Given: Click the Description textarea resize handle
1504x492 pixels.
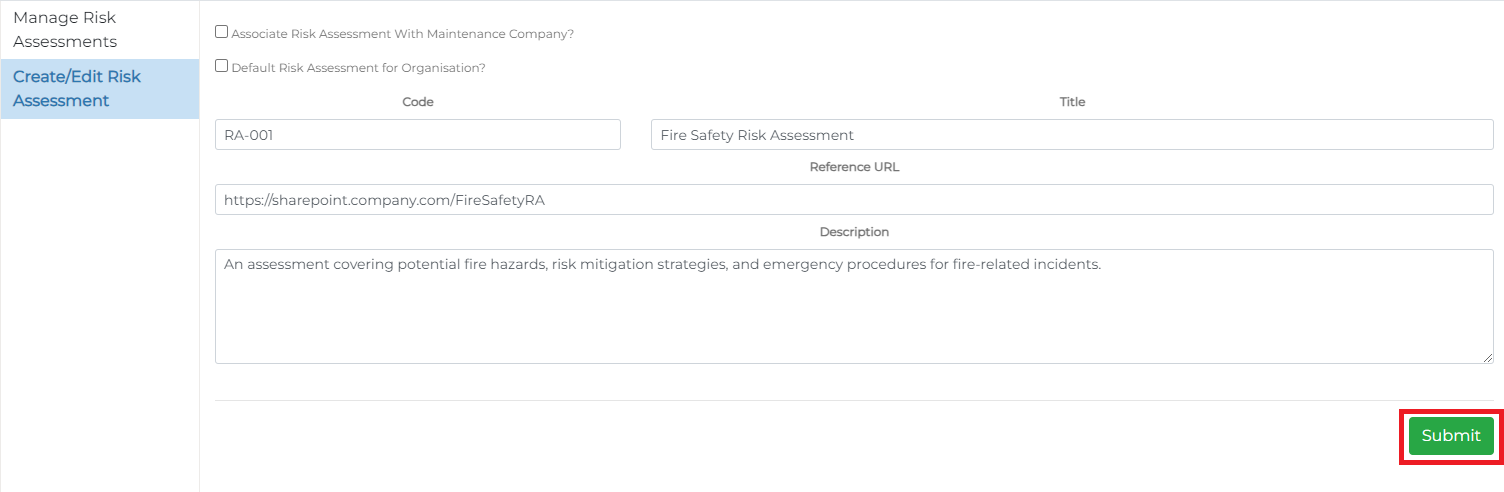Looking at the screenshot, I should (x=1487, y=357).
